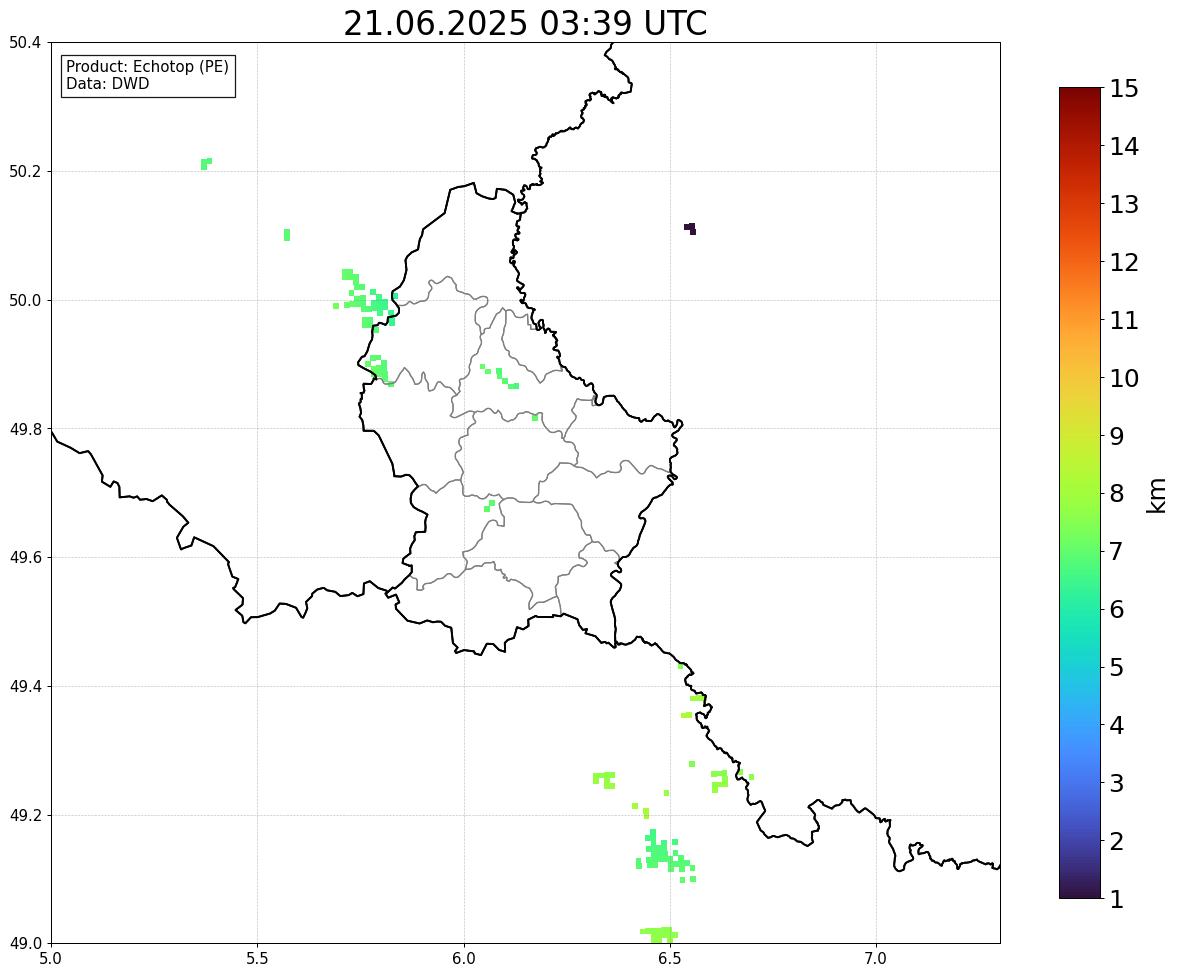Click the colorbar tick label 10
This screenshot has height=976, width=1178.
click(x=1124, y=378)
